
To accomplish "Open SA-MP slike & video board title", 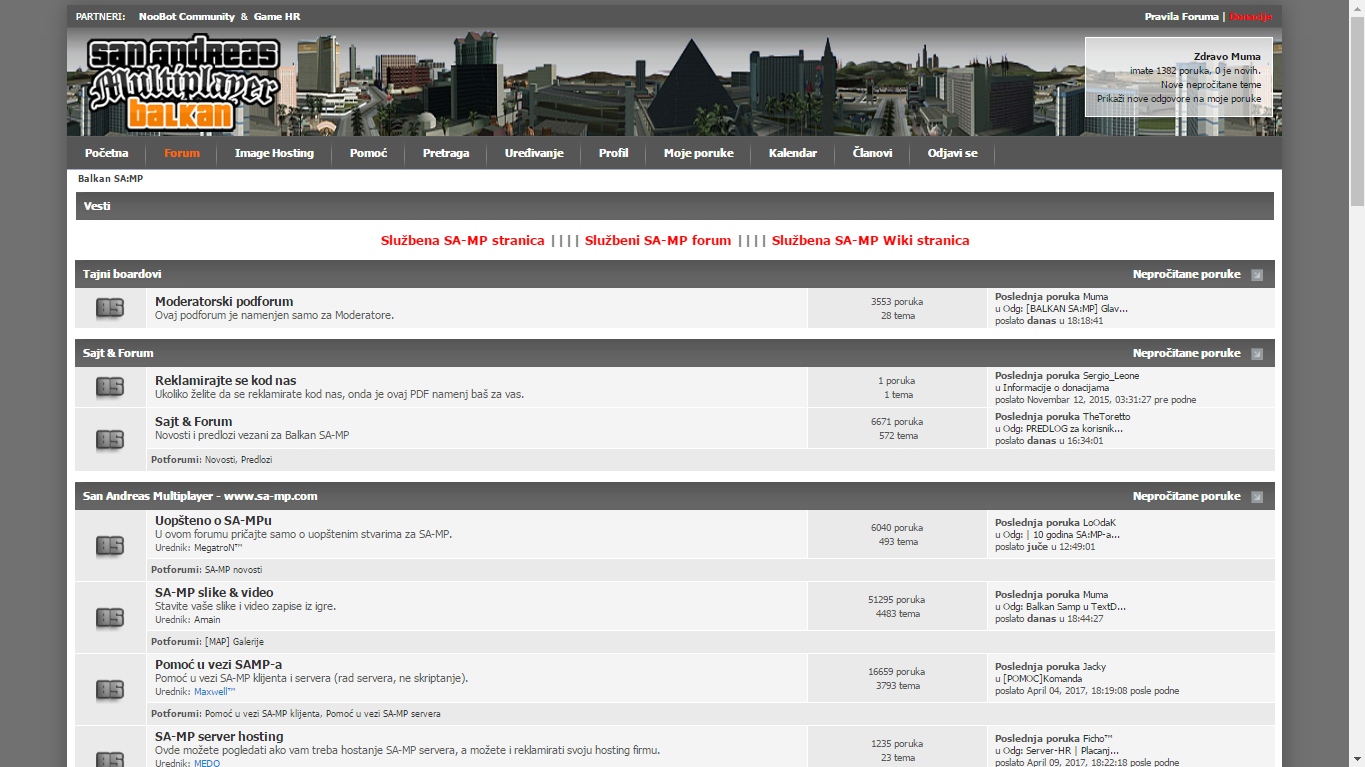I will point(214,593).
